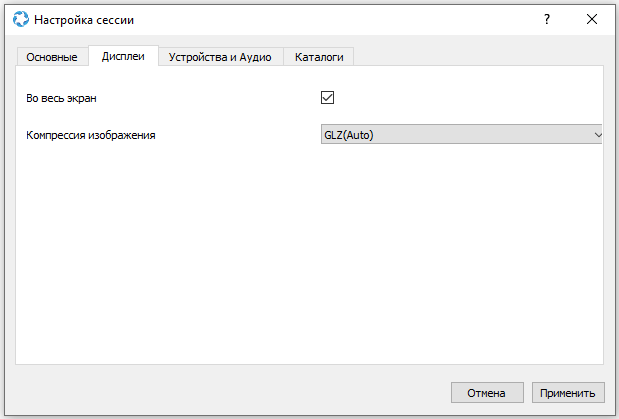Expand the dropdown chevron next to GLZ(Auto)
The height and width of the screenshot is (419, 619).
coord(598,135)
